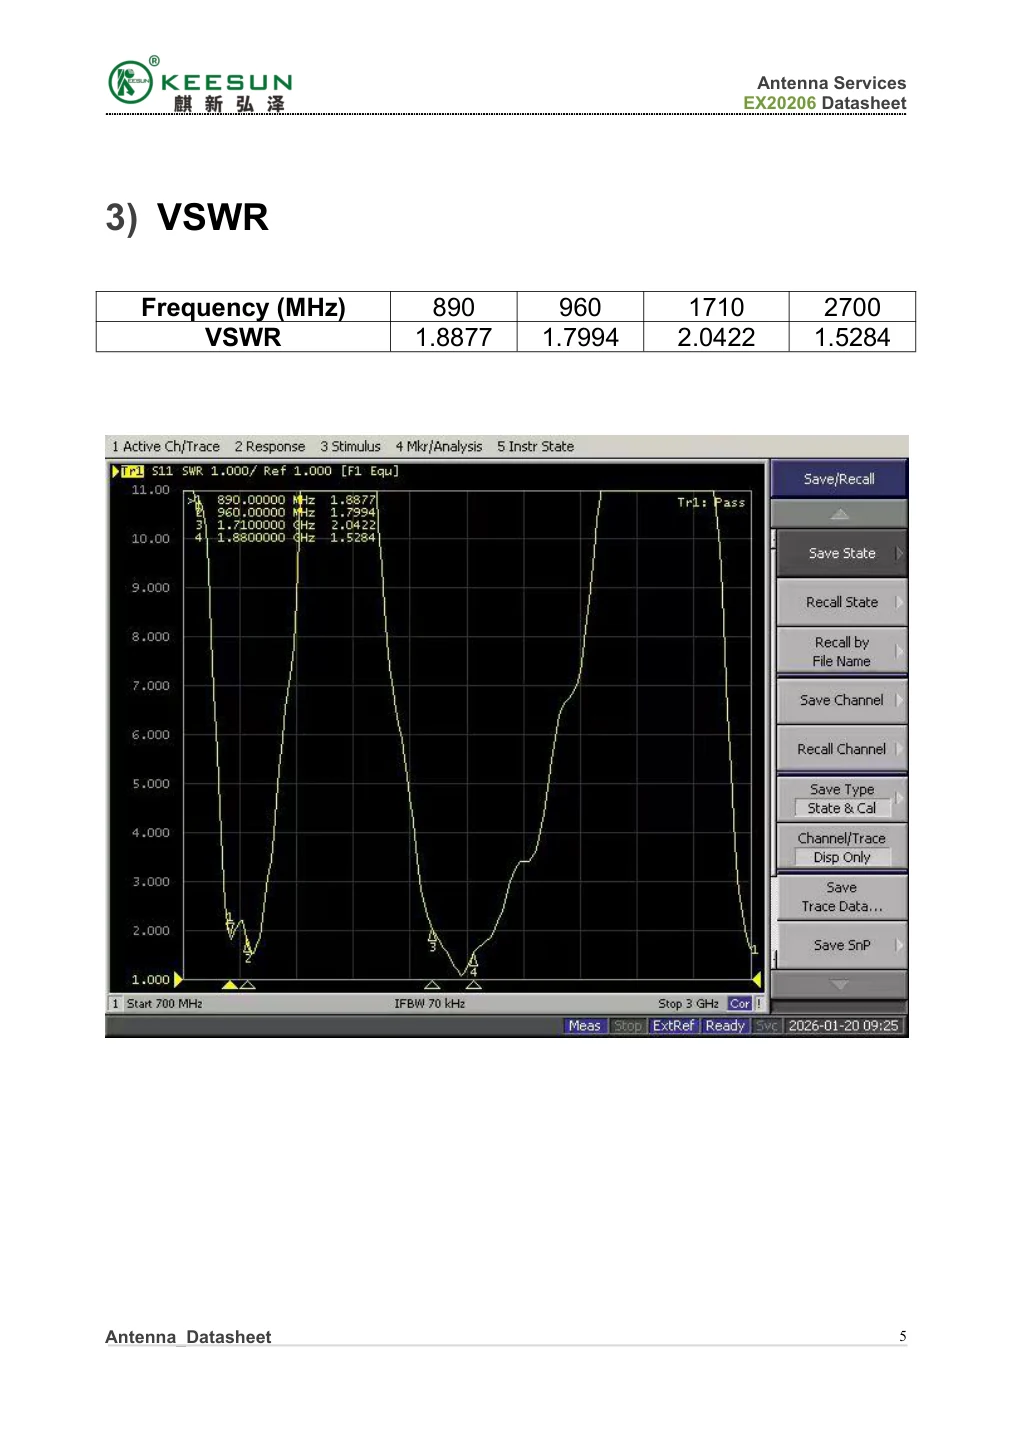The height and width of the screenshot is (1432, 1013).
Task: Click marker 2 triangle on frequency axis
Action: coord(248,985)
